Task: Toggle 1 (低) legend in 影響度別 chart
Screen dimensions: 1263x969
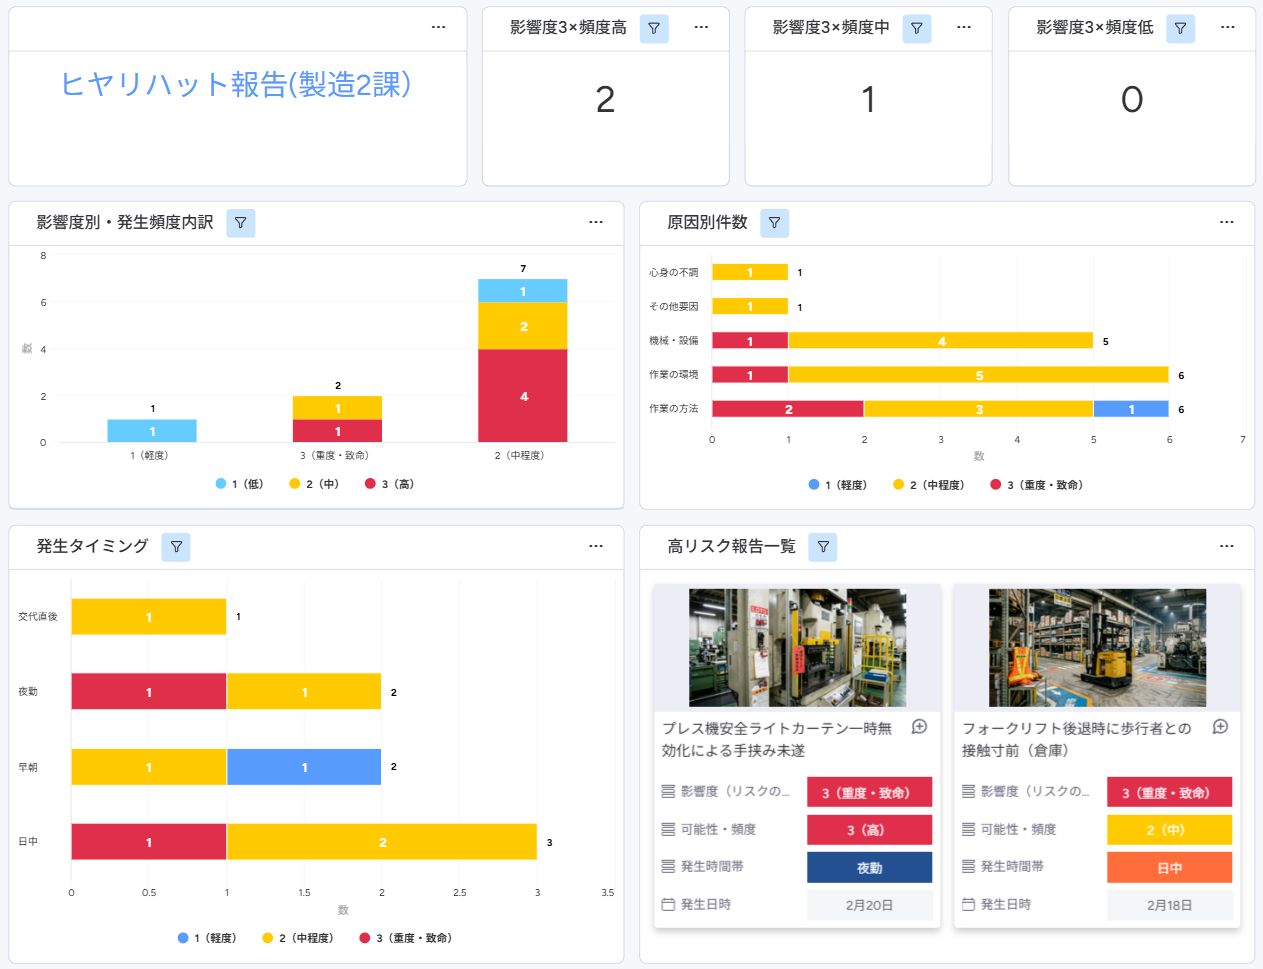Action: (240, 484)
